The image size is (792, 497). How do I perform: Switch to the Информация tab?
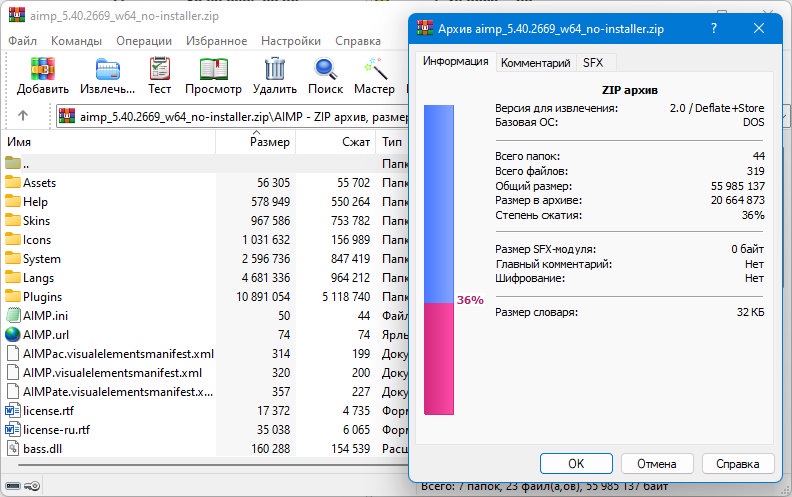(x=456, y=61)
